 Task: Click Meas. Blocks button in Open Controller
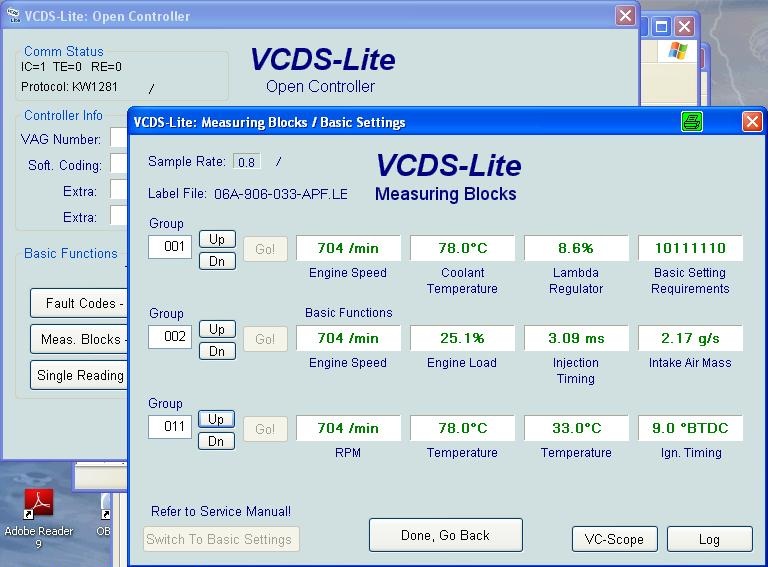click(x=80, y=339)
